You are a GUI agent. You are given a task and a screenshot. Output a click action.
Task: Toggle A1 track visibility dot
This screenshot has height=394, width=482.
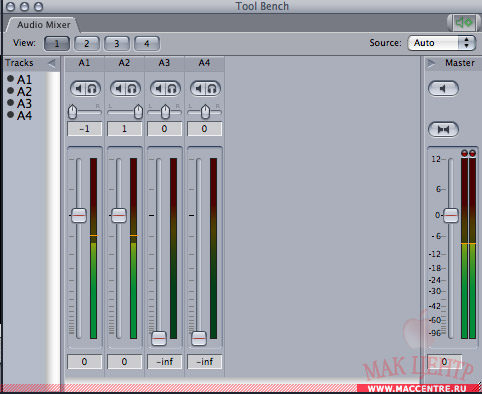(10, 78)
